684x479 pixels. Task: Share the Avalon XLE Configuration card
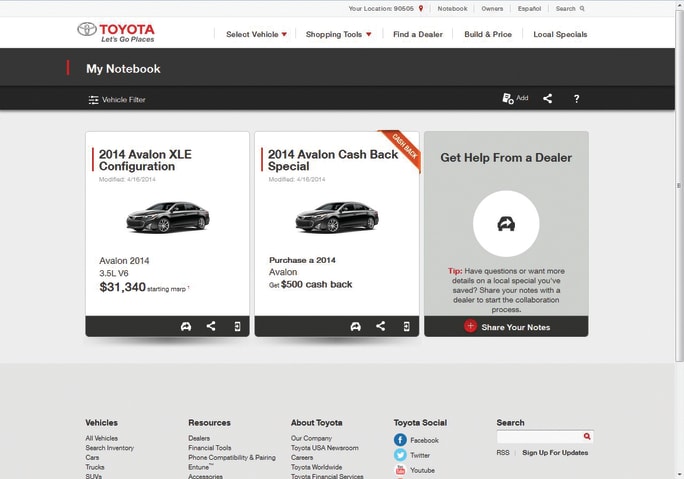211,326
